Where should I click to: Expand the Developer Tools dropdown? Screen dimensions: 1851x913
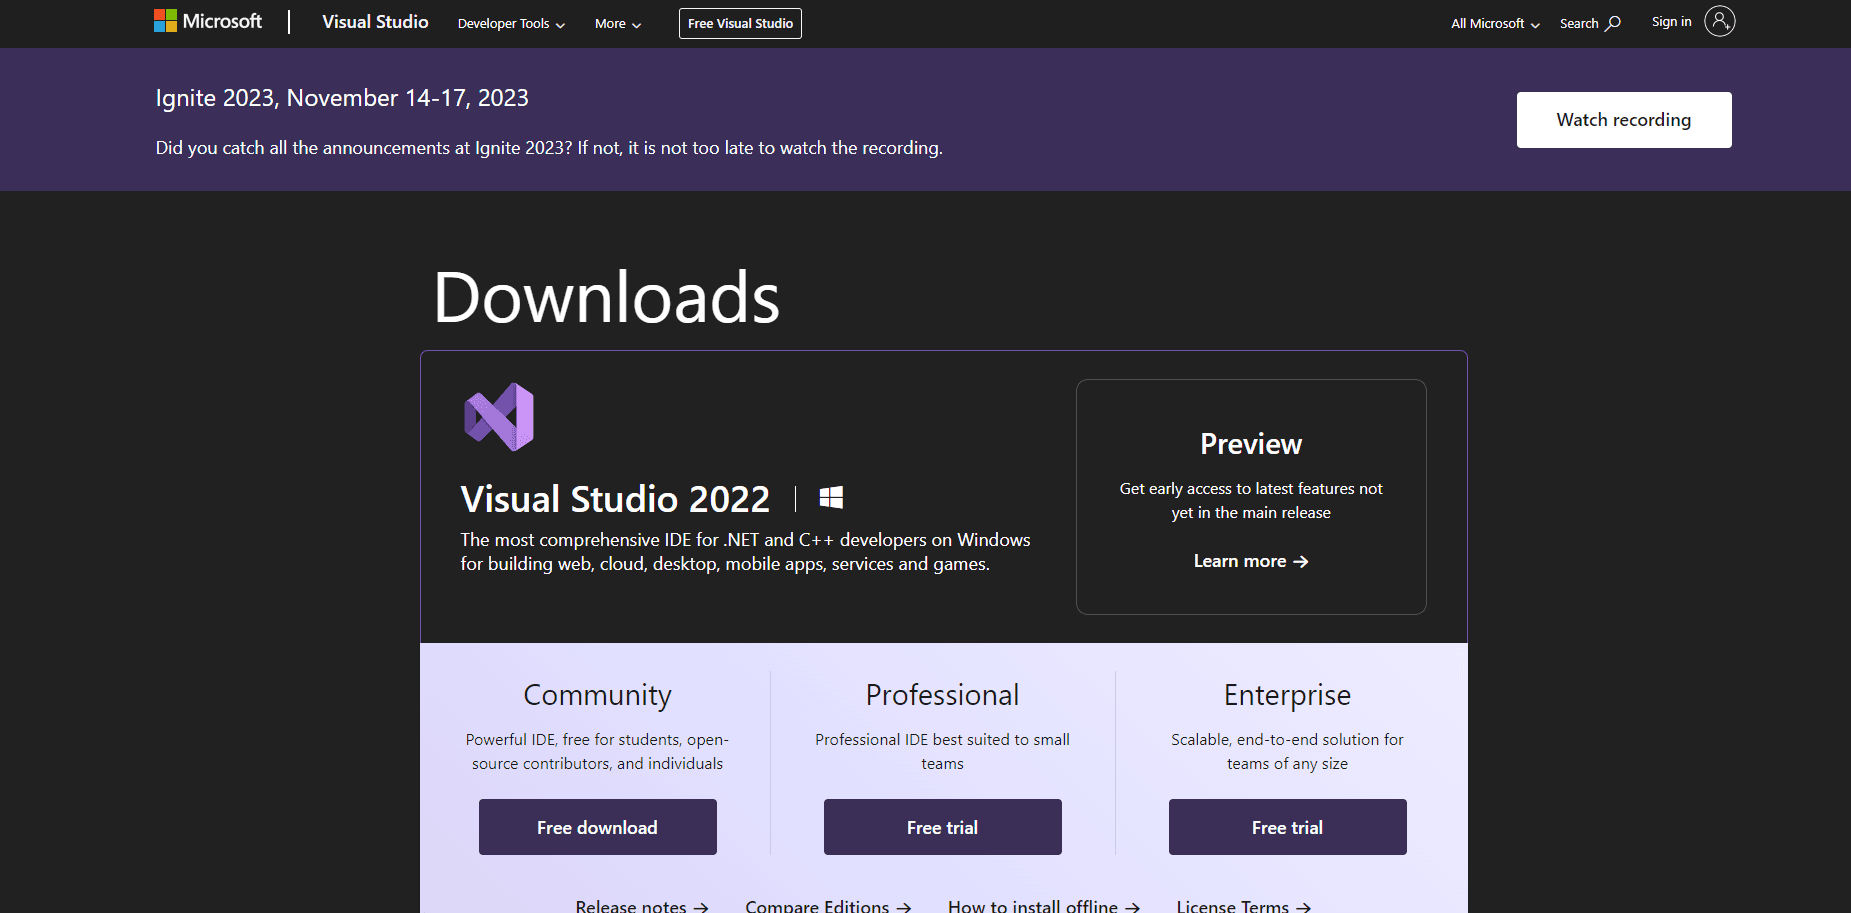tap(511, 24)
